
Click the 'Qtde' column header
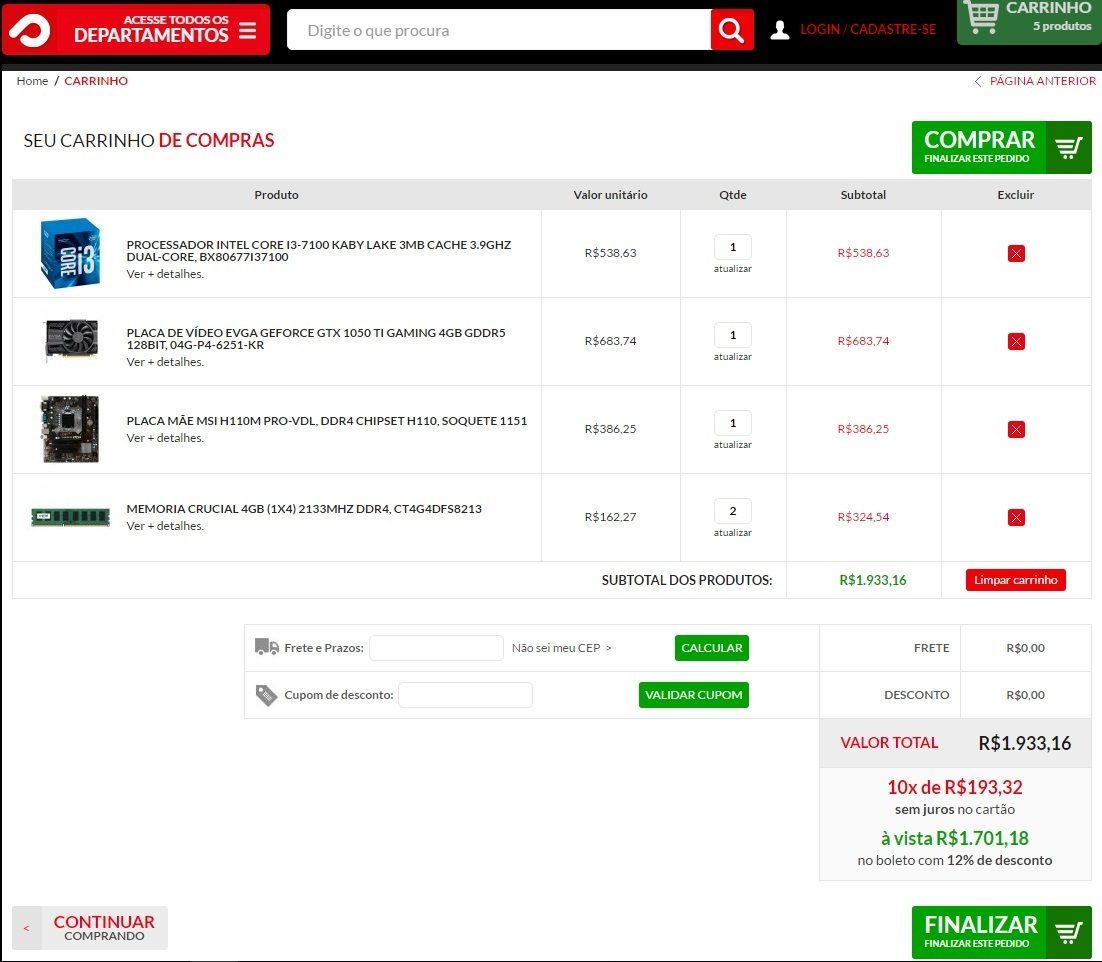[x=732, y=195]
